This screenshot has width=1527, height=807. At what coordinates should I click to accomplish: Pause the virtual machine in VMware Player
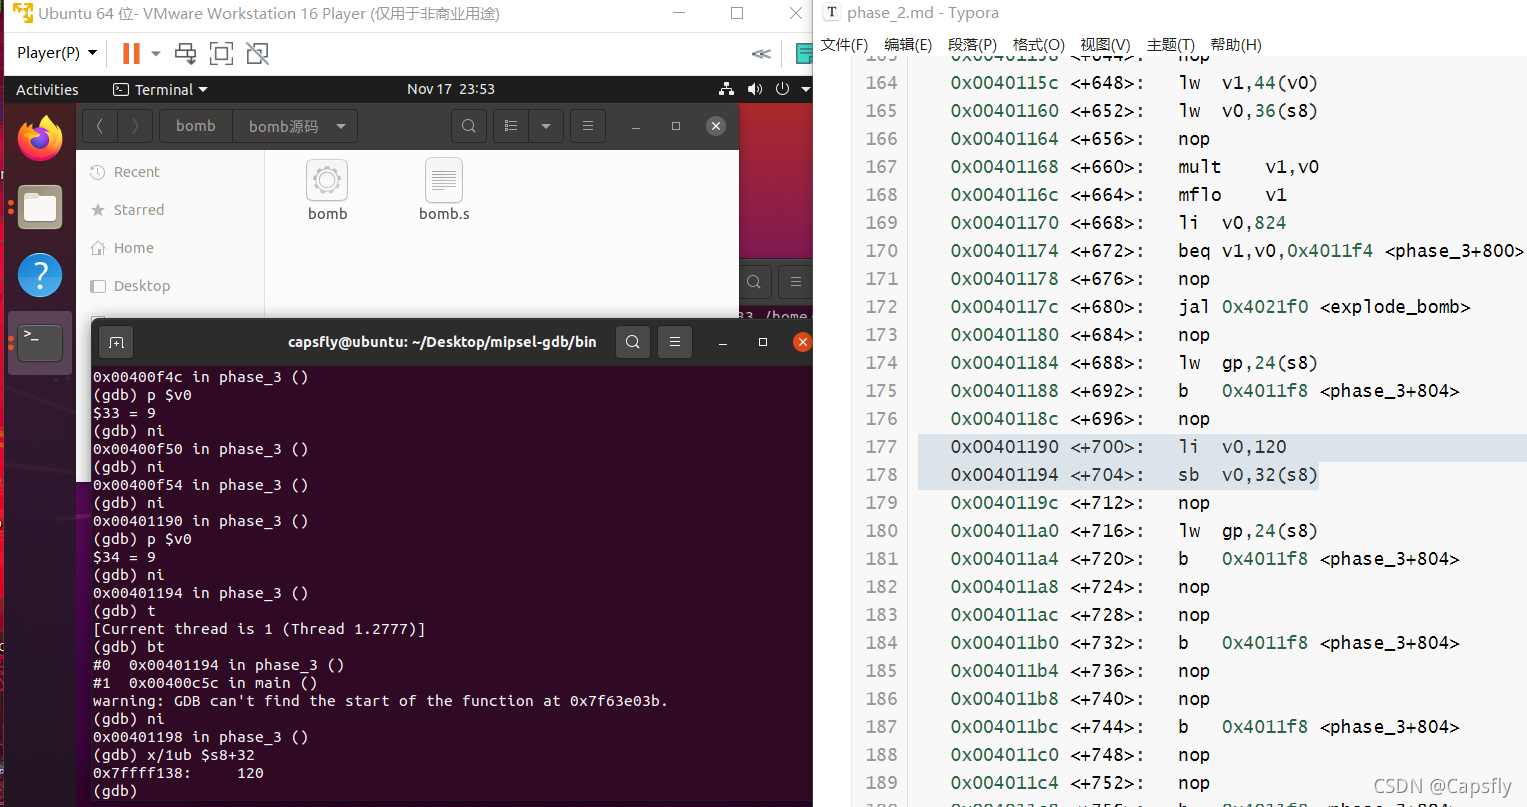click(131, 53)
